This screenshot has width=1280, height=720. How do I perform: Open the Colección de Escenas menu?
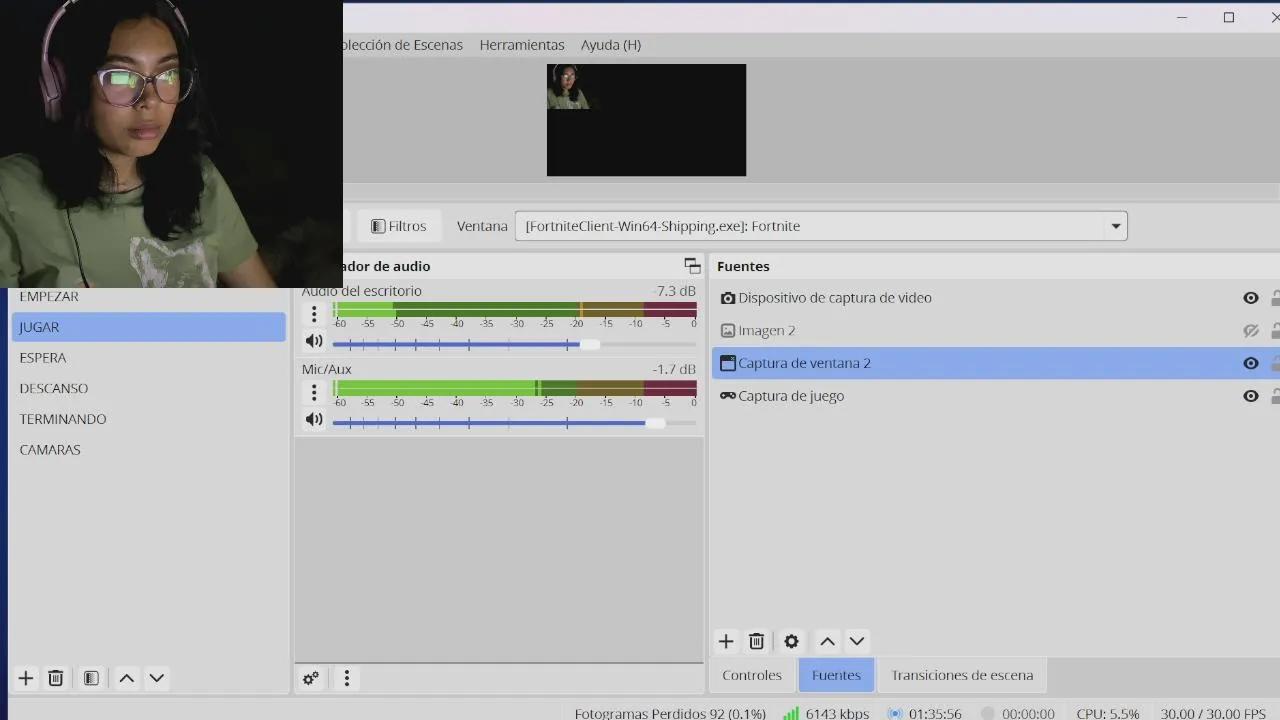[x=403, y=45]
